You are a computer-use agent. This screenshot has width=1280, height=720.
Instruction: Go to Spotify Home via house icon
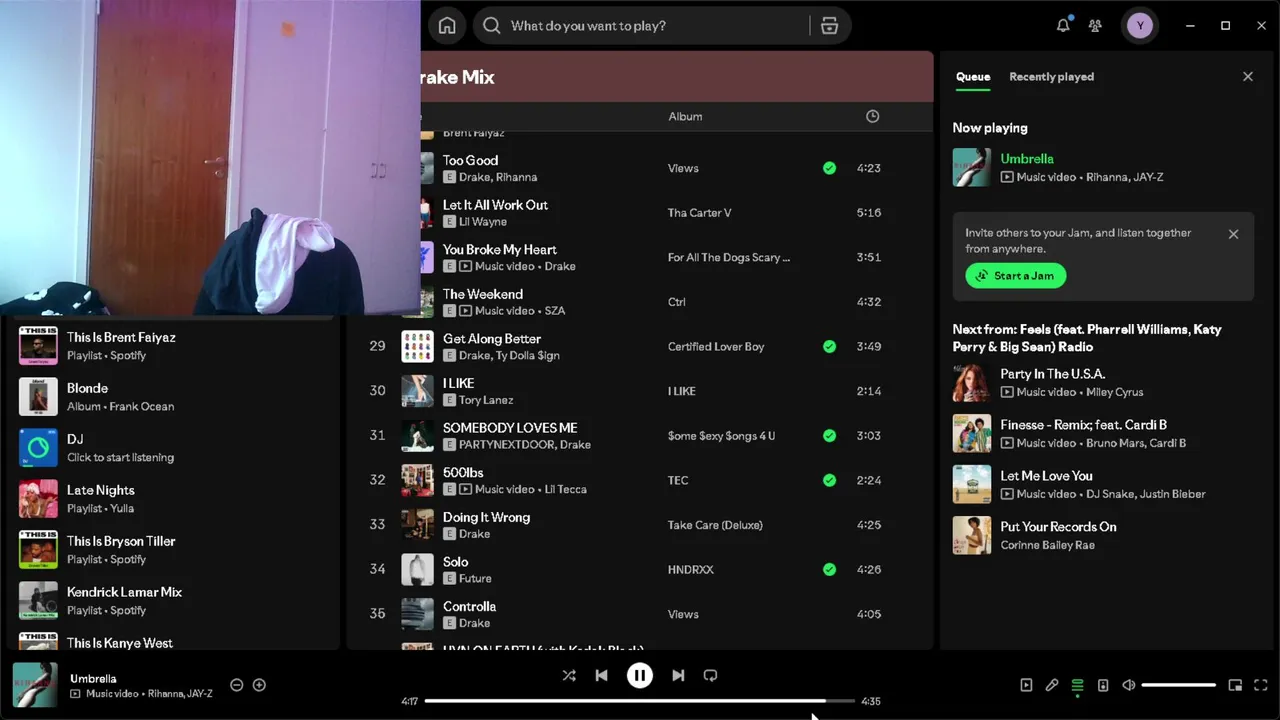pos(447,26)
